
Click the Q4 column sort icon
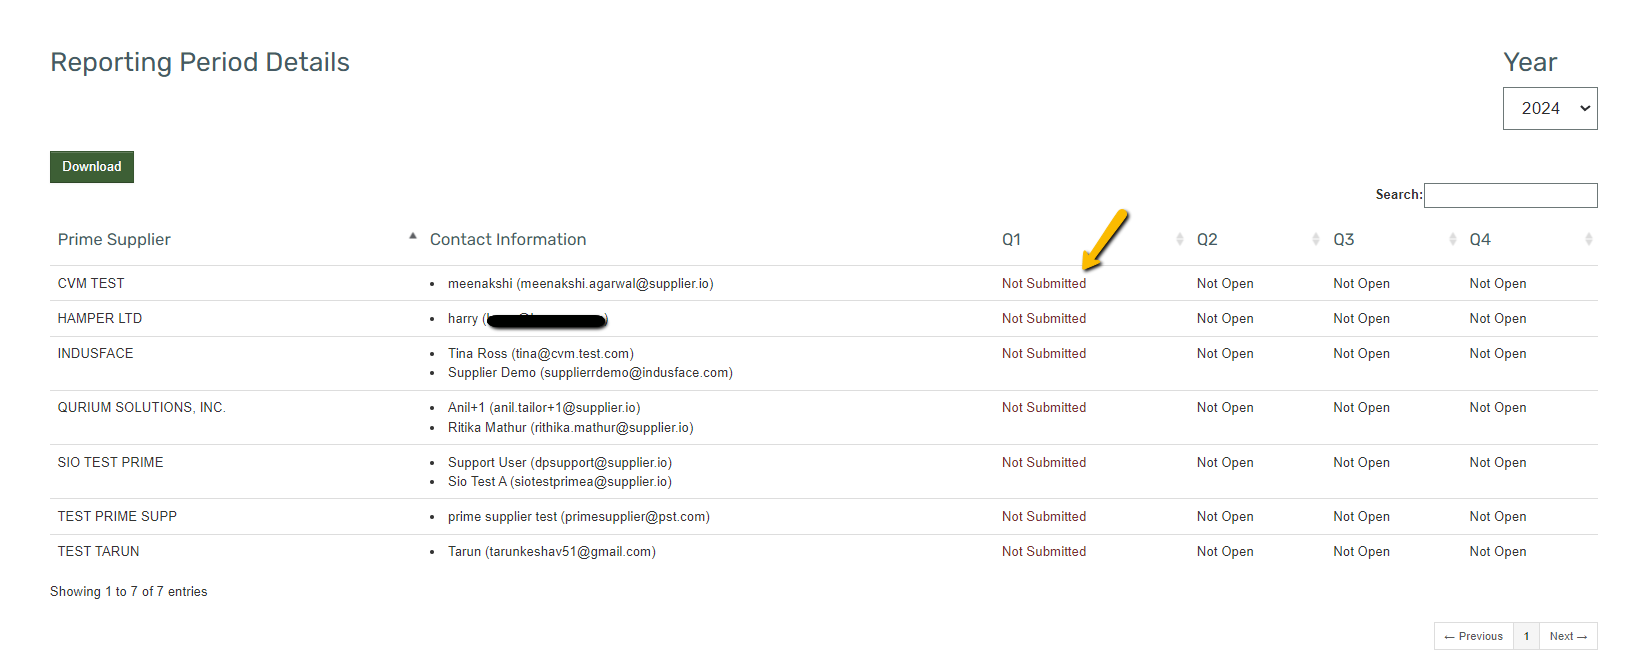[1588, 239]
